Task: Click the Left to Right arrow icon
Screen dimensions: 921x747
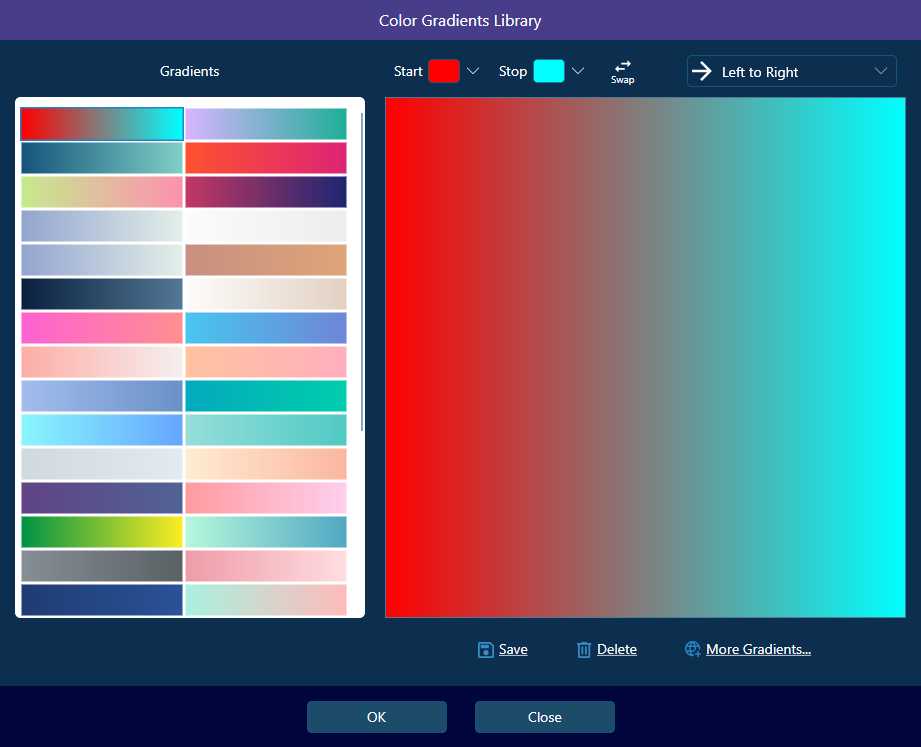Action: coord(701,72)
